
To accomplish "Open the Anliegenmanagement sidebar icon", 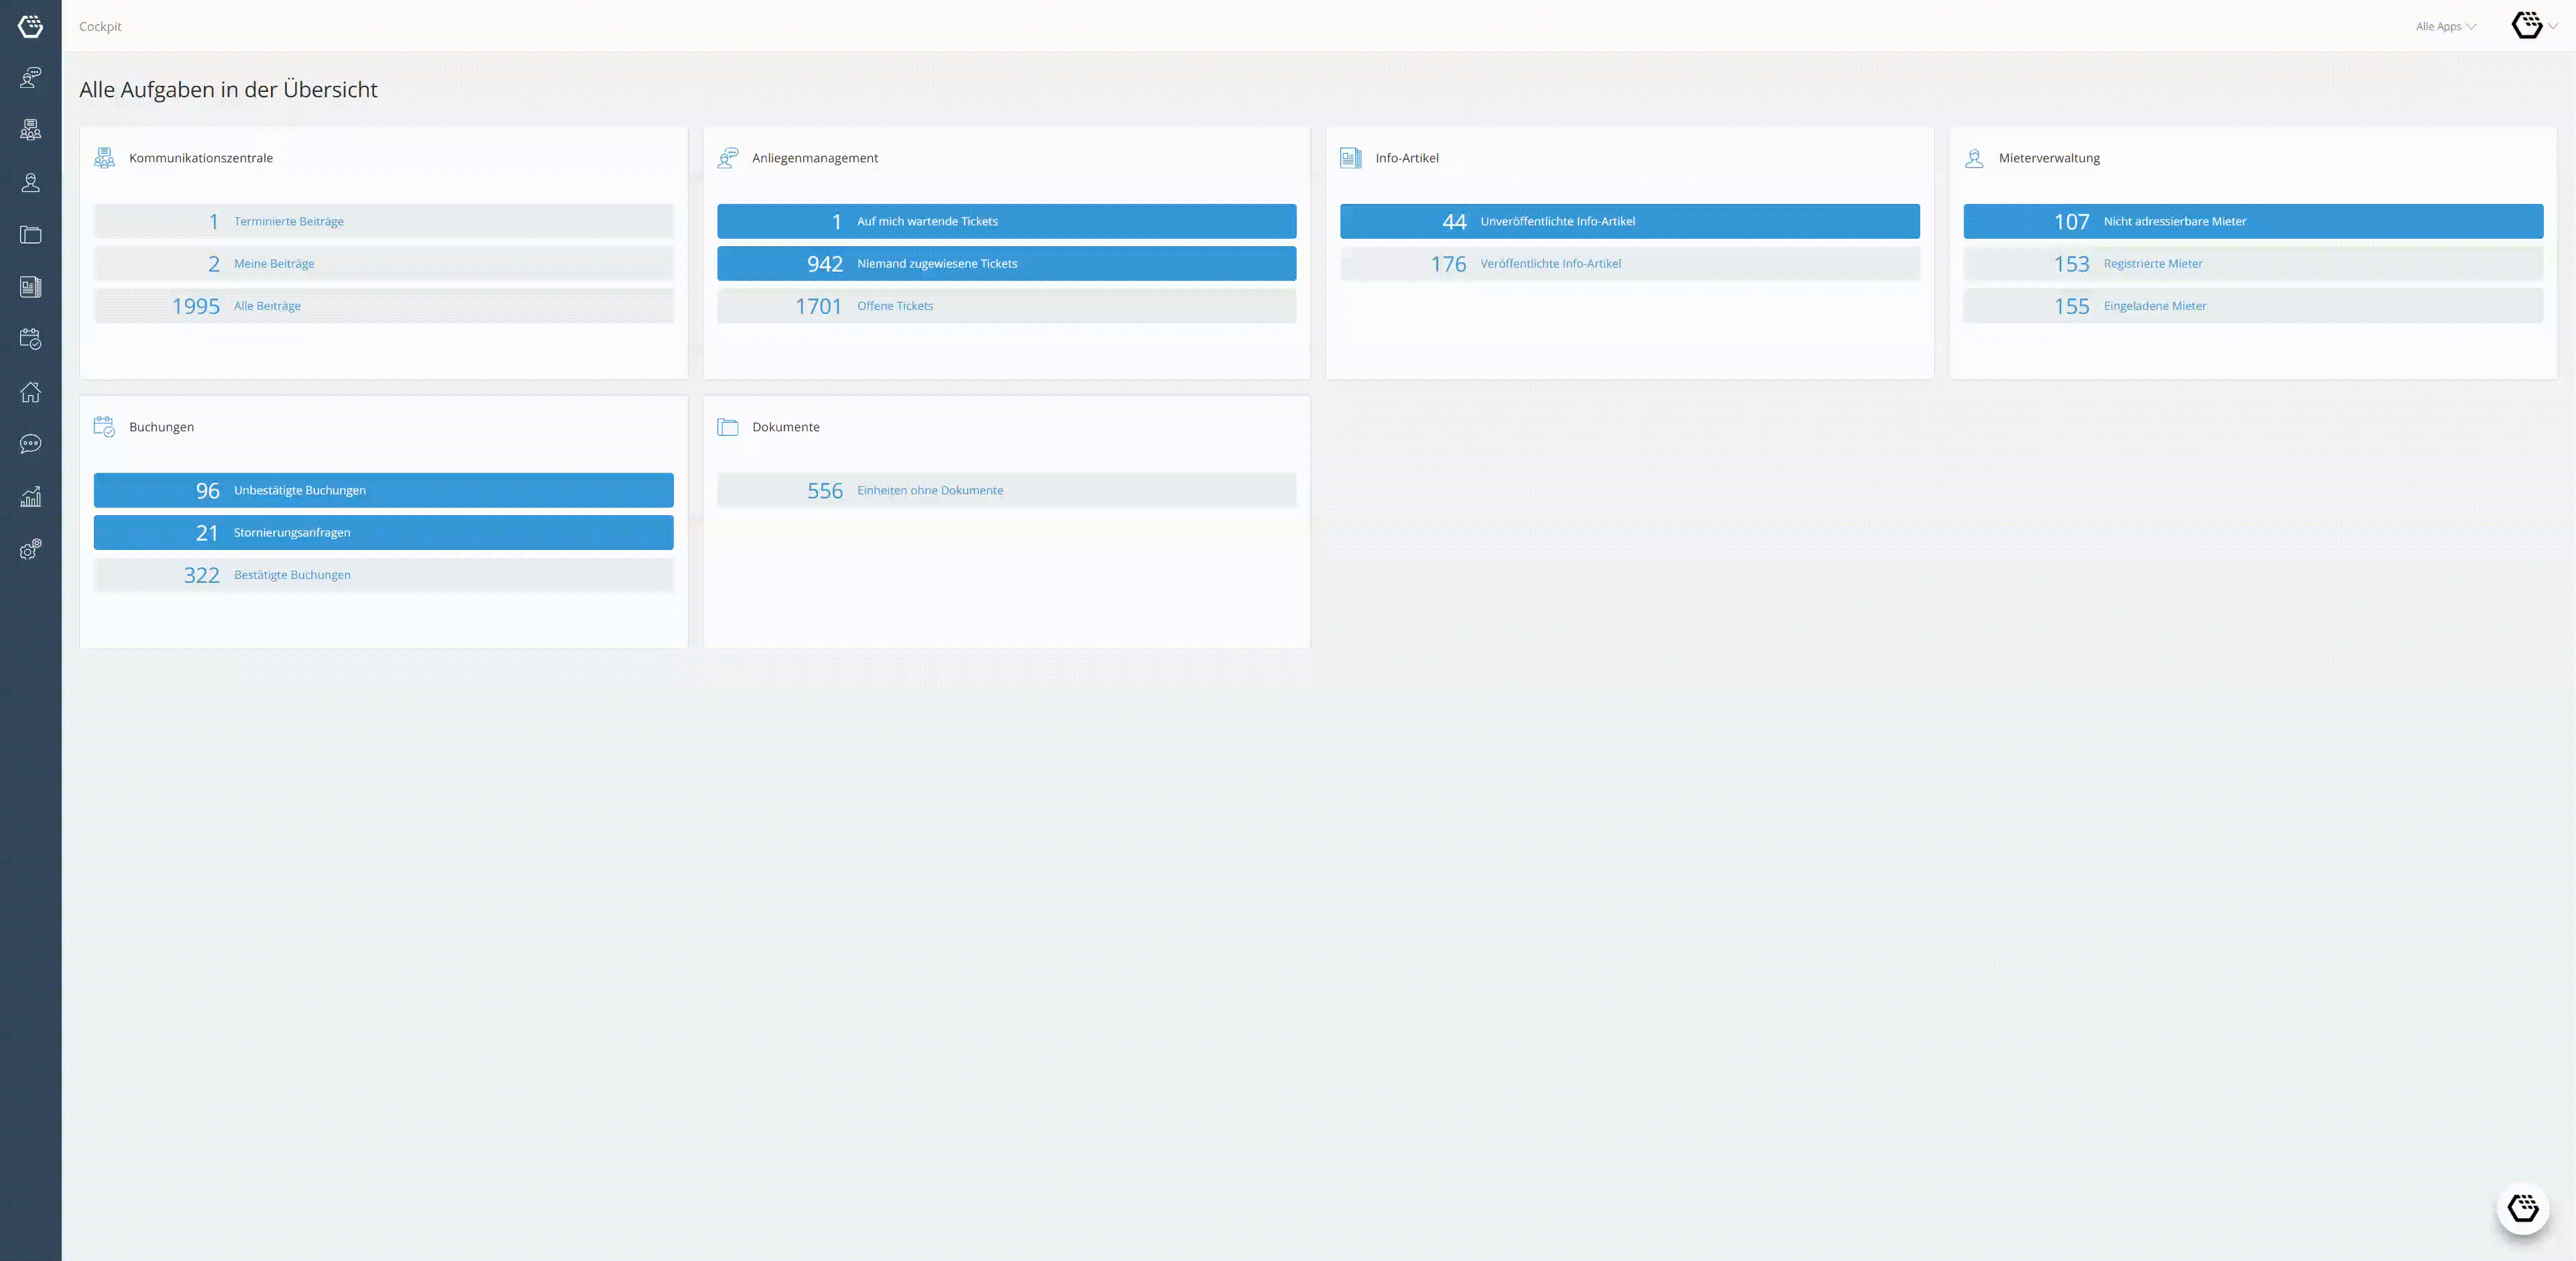I will pyautogui.click(x=30, y=78).
